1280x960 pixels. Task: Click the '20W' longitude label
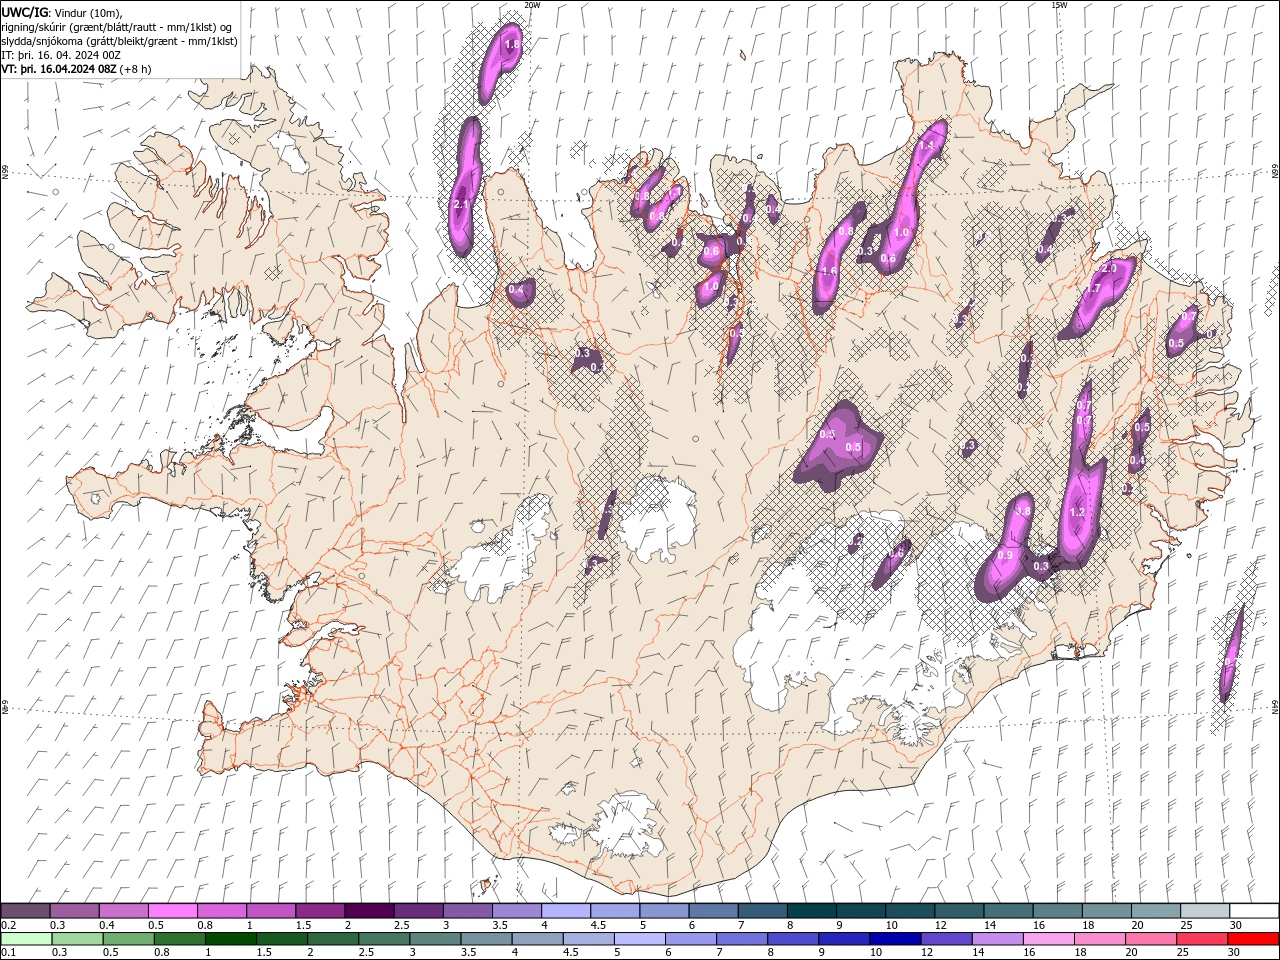(532, 5)
